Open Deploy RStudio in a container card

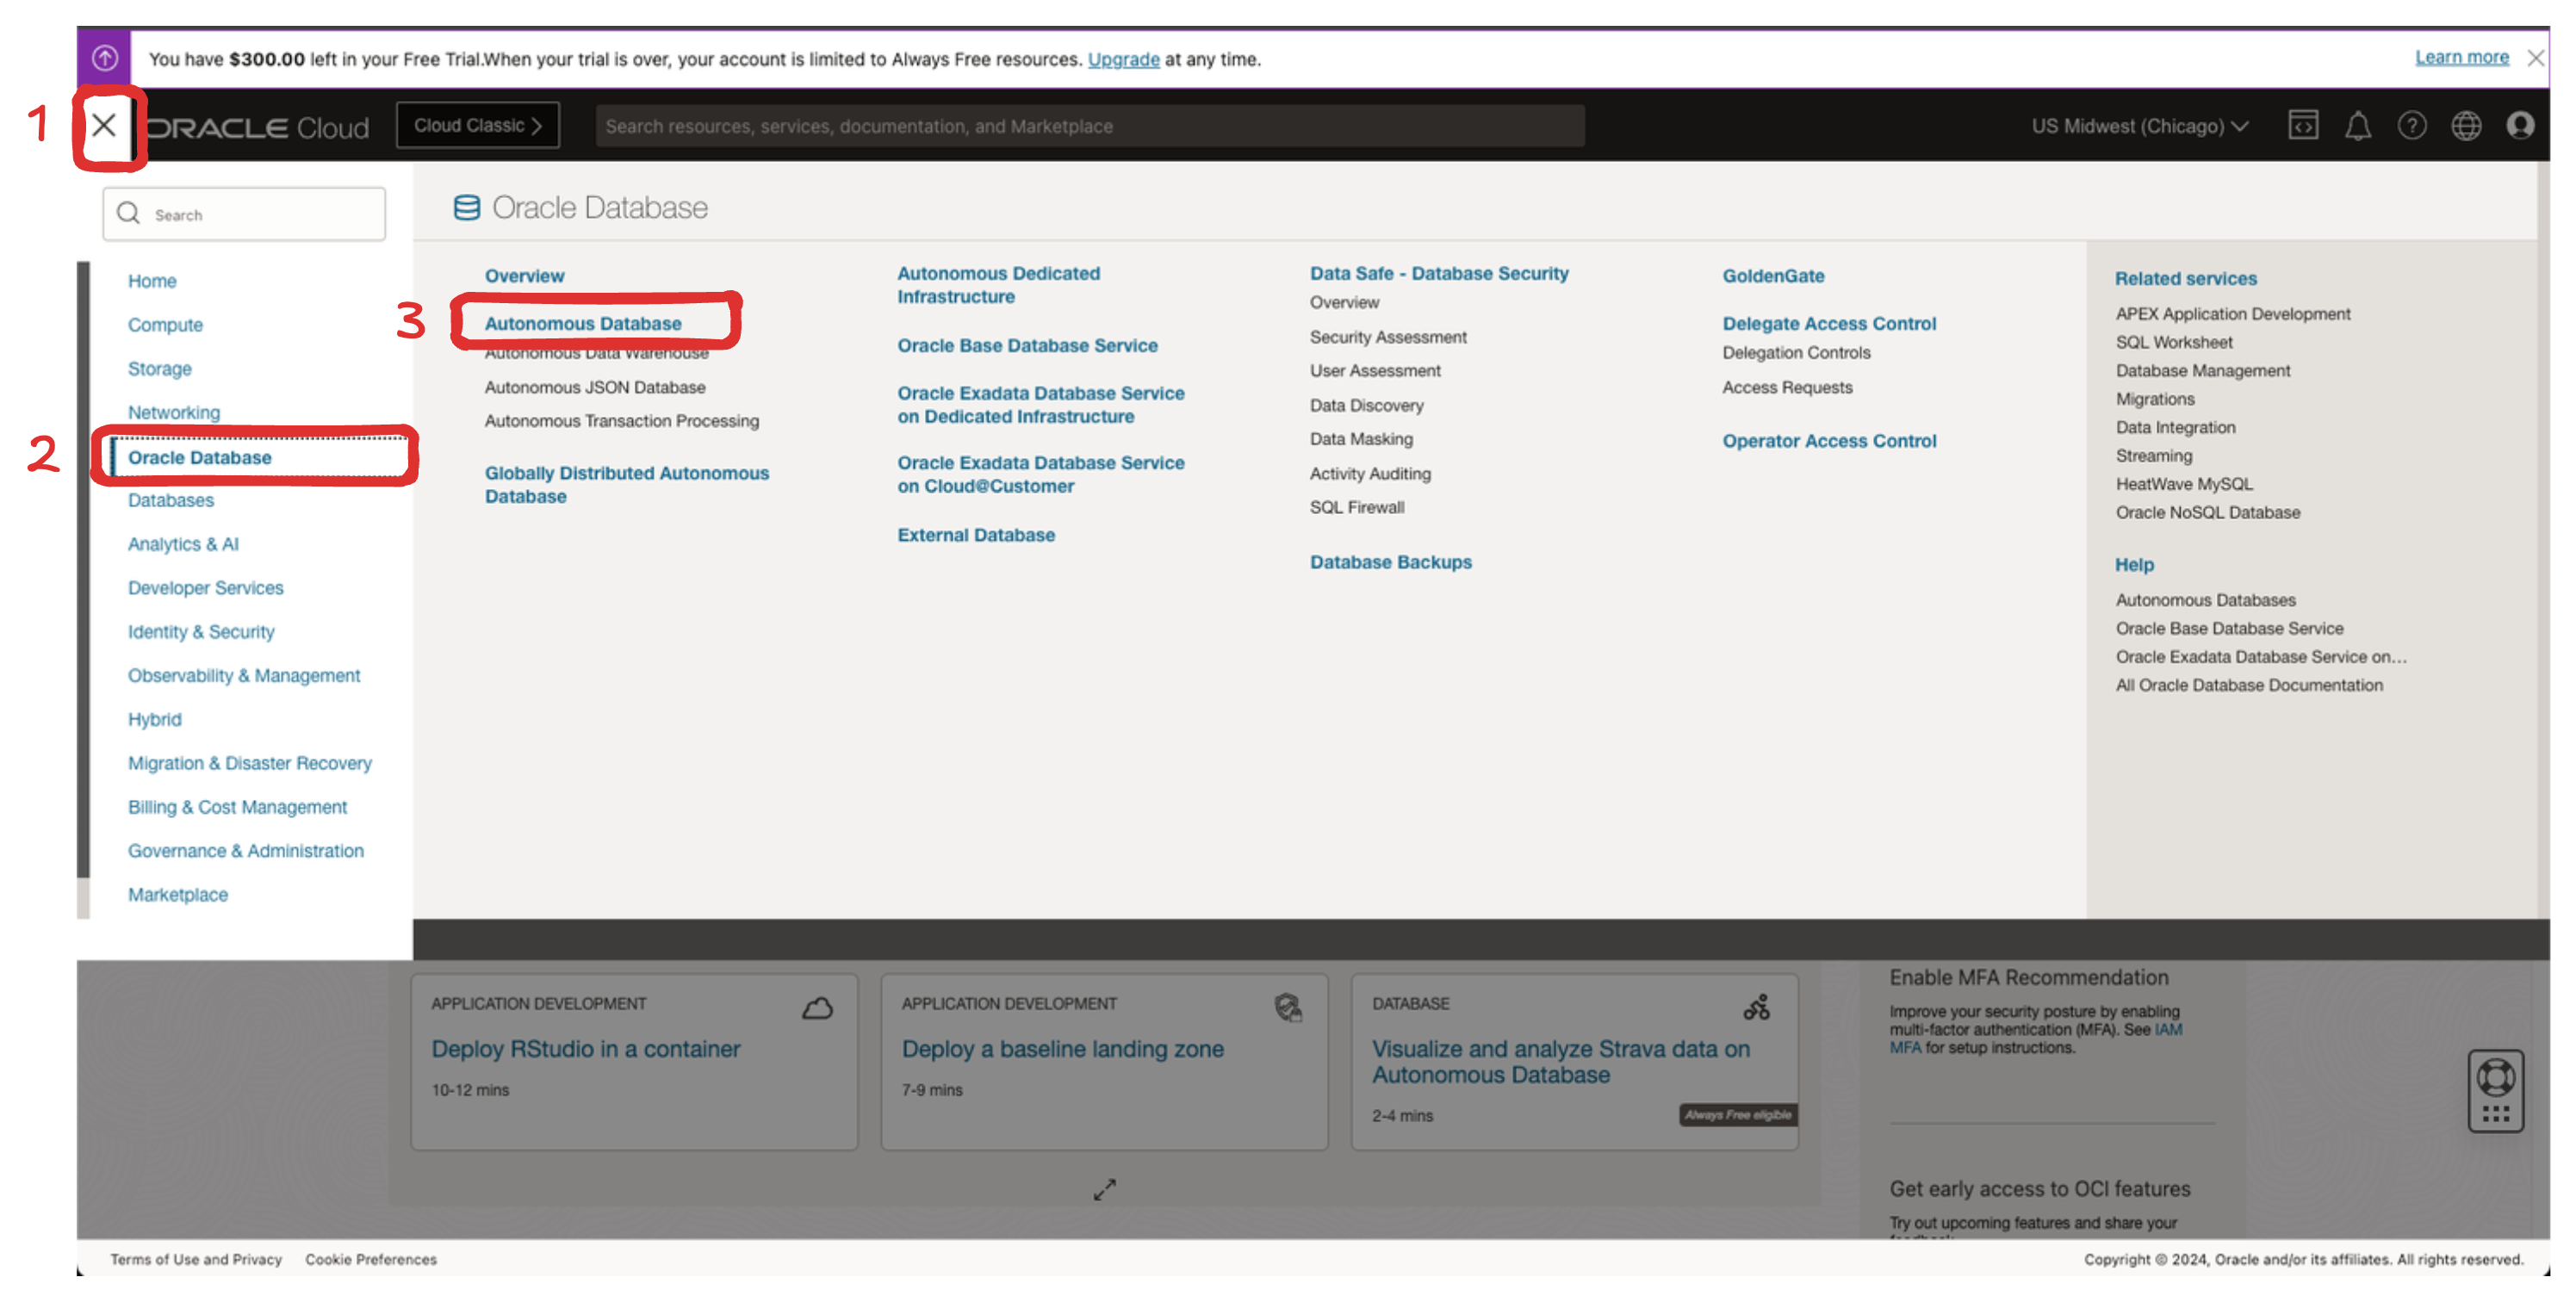(634, 1062)
